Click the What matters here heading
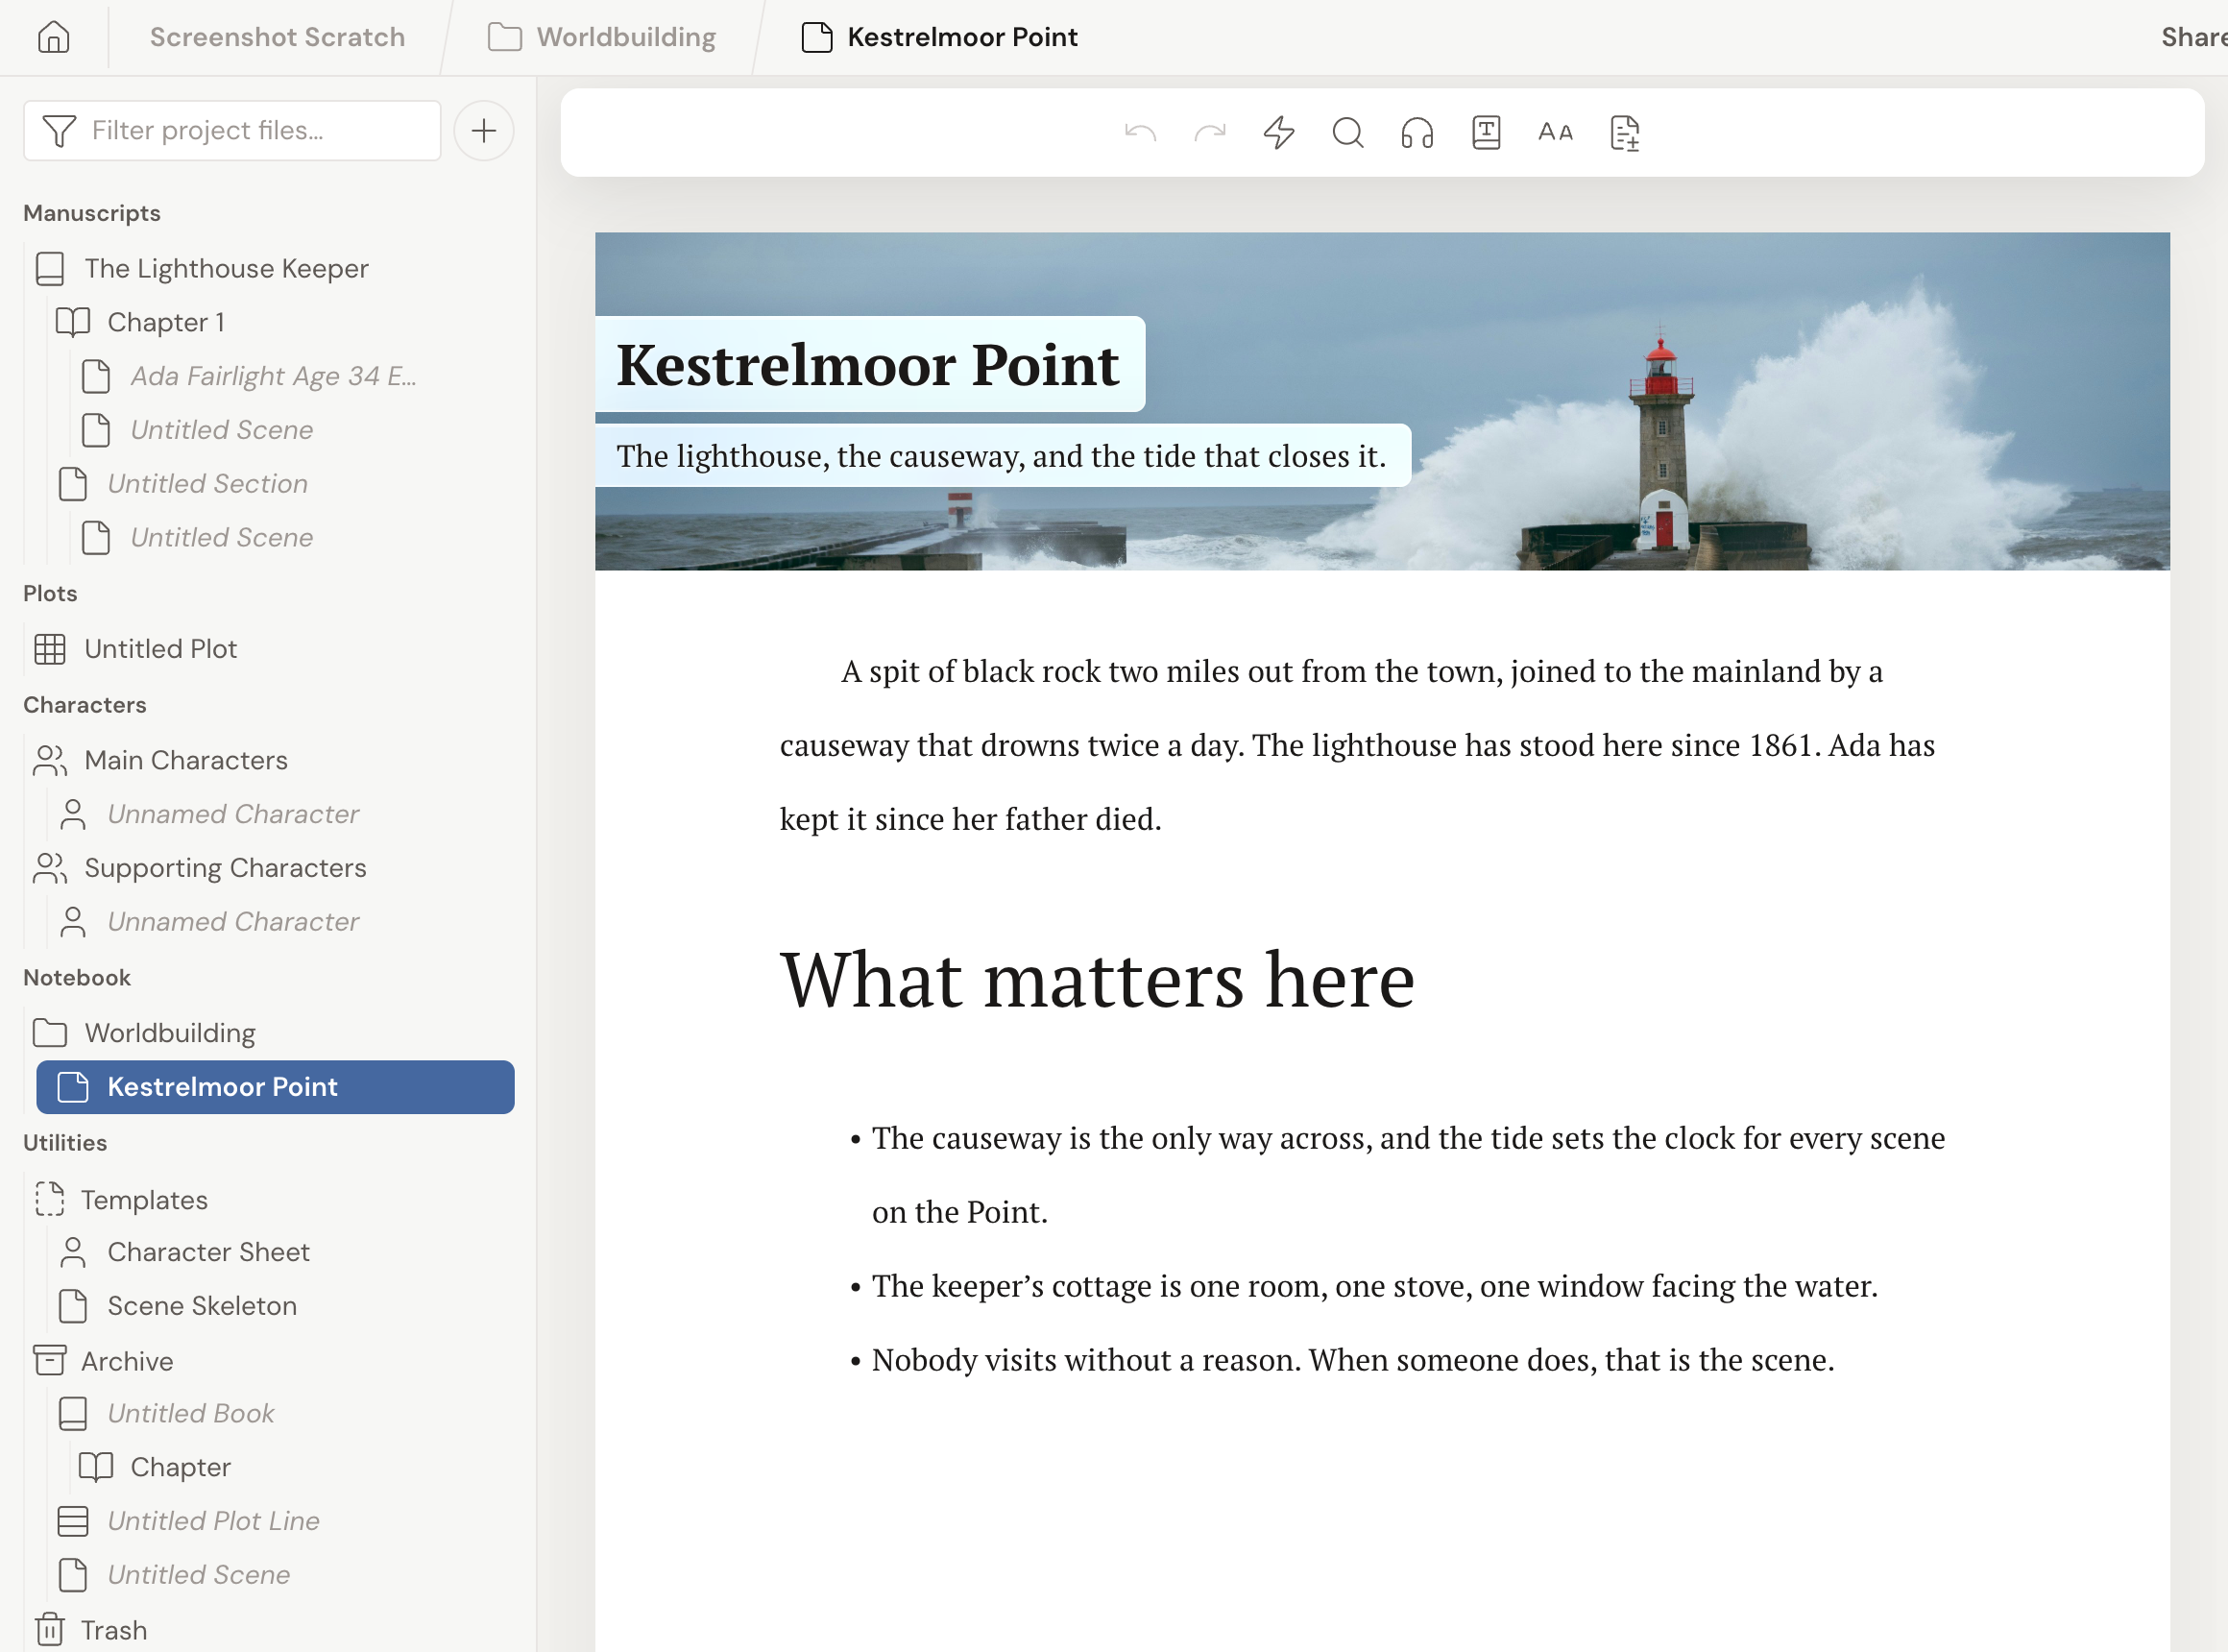Screen dimensions: 2228x1652 click(1097, 980)
